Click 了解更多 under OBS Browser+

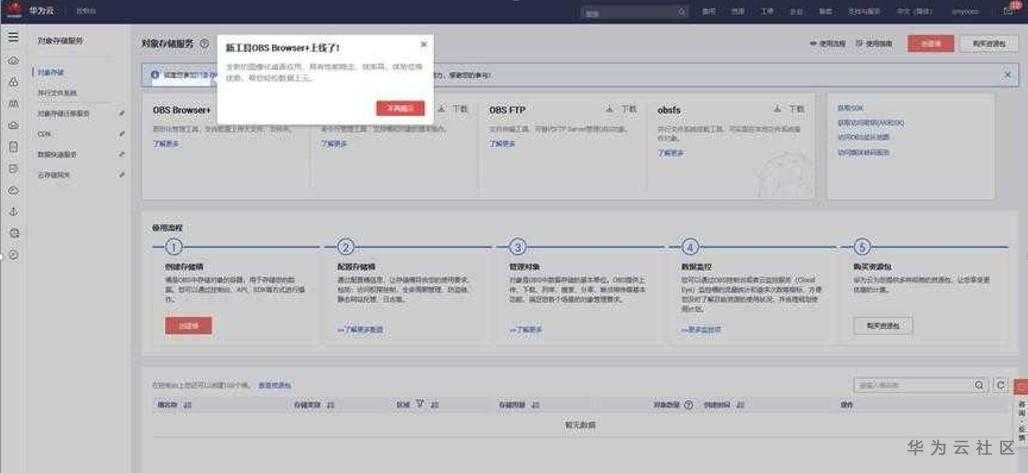(165, 144)
